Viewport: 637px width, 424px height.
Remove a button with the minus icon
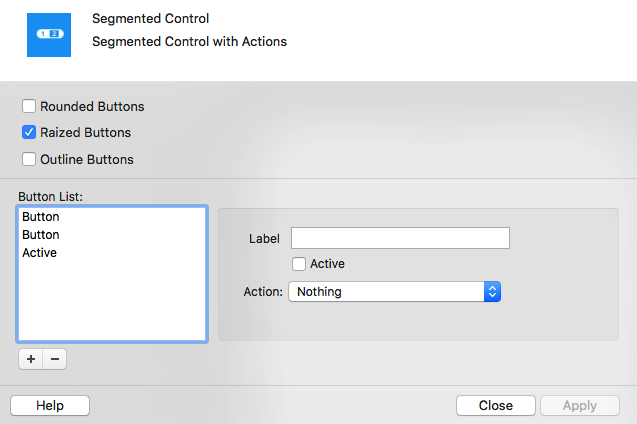[x=55, y=359]
